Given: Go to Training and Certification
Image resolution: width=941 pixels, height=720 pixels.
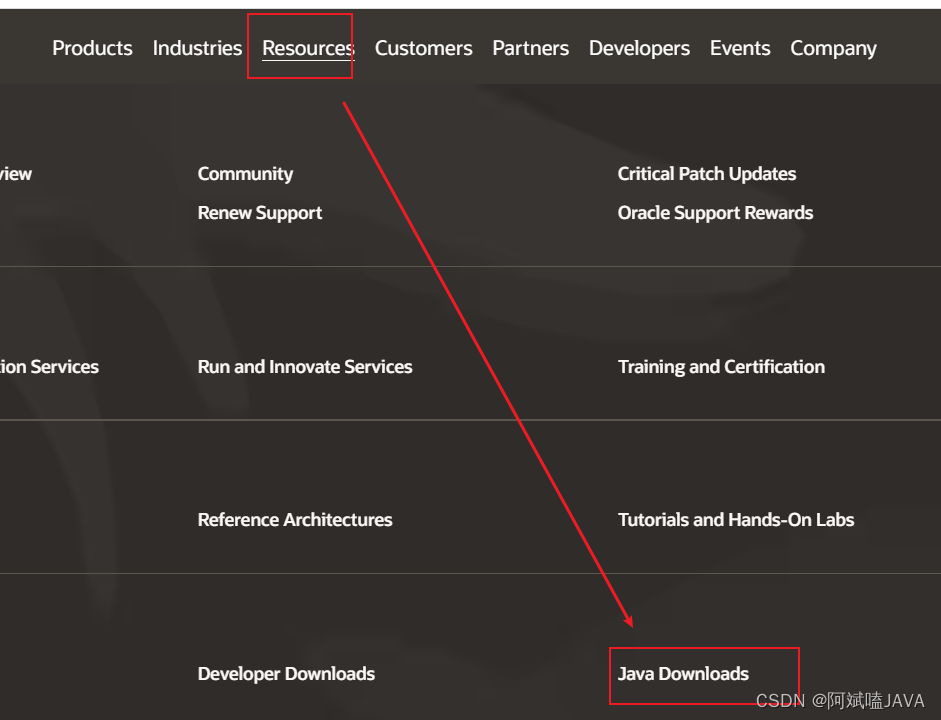Looking at the screenshot, I should point(721,367).
